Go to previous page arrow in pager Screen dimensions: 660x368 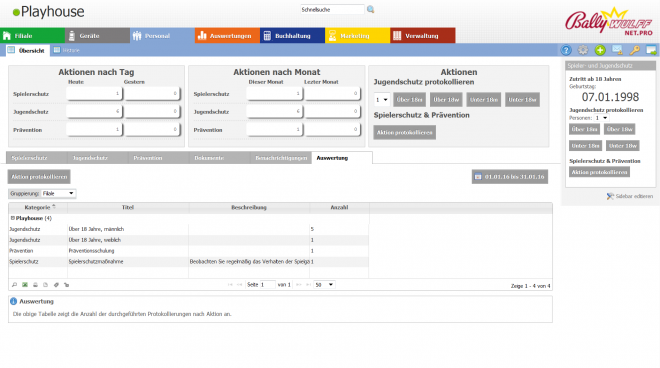coord(240,285)
